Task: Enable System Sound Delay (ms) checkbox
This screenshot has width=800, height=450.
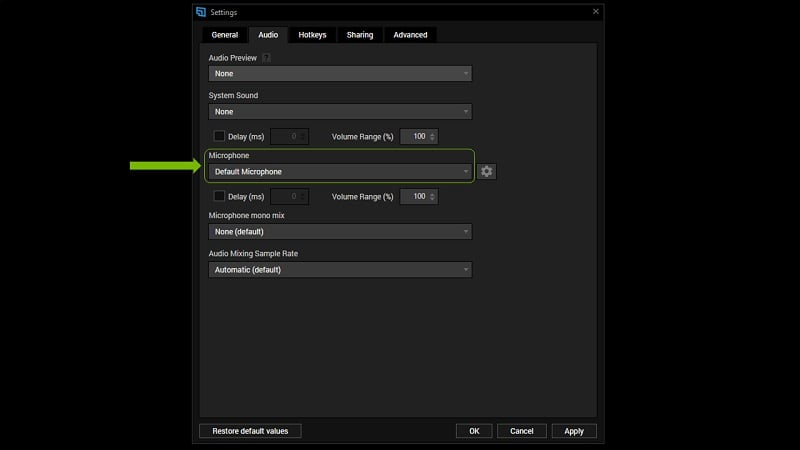Action: (x=219, y=136)
